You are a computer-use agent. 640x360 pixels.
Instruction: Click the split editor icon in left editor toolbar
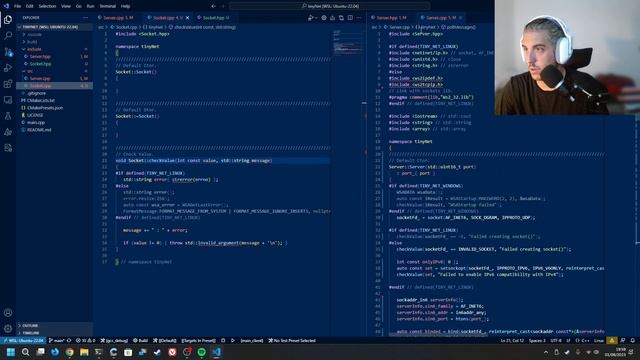(350, 18)
